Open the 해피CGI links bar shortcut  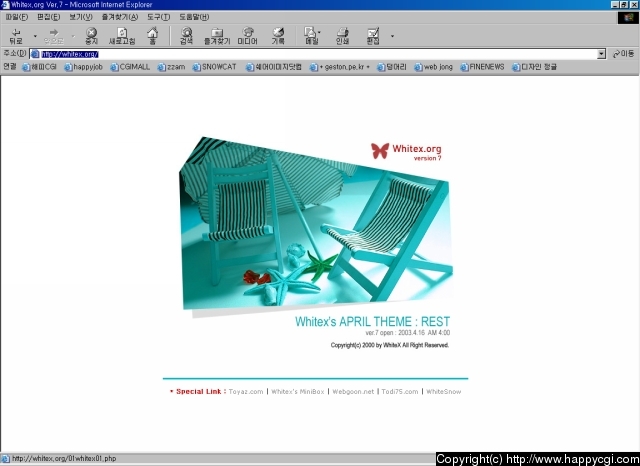[39, 67]
